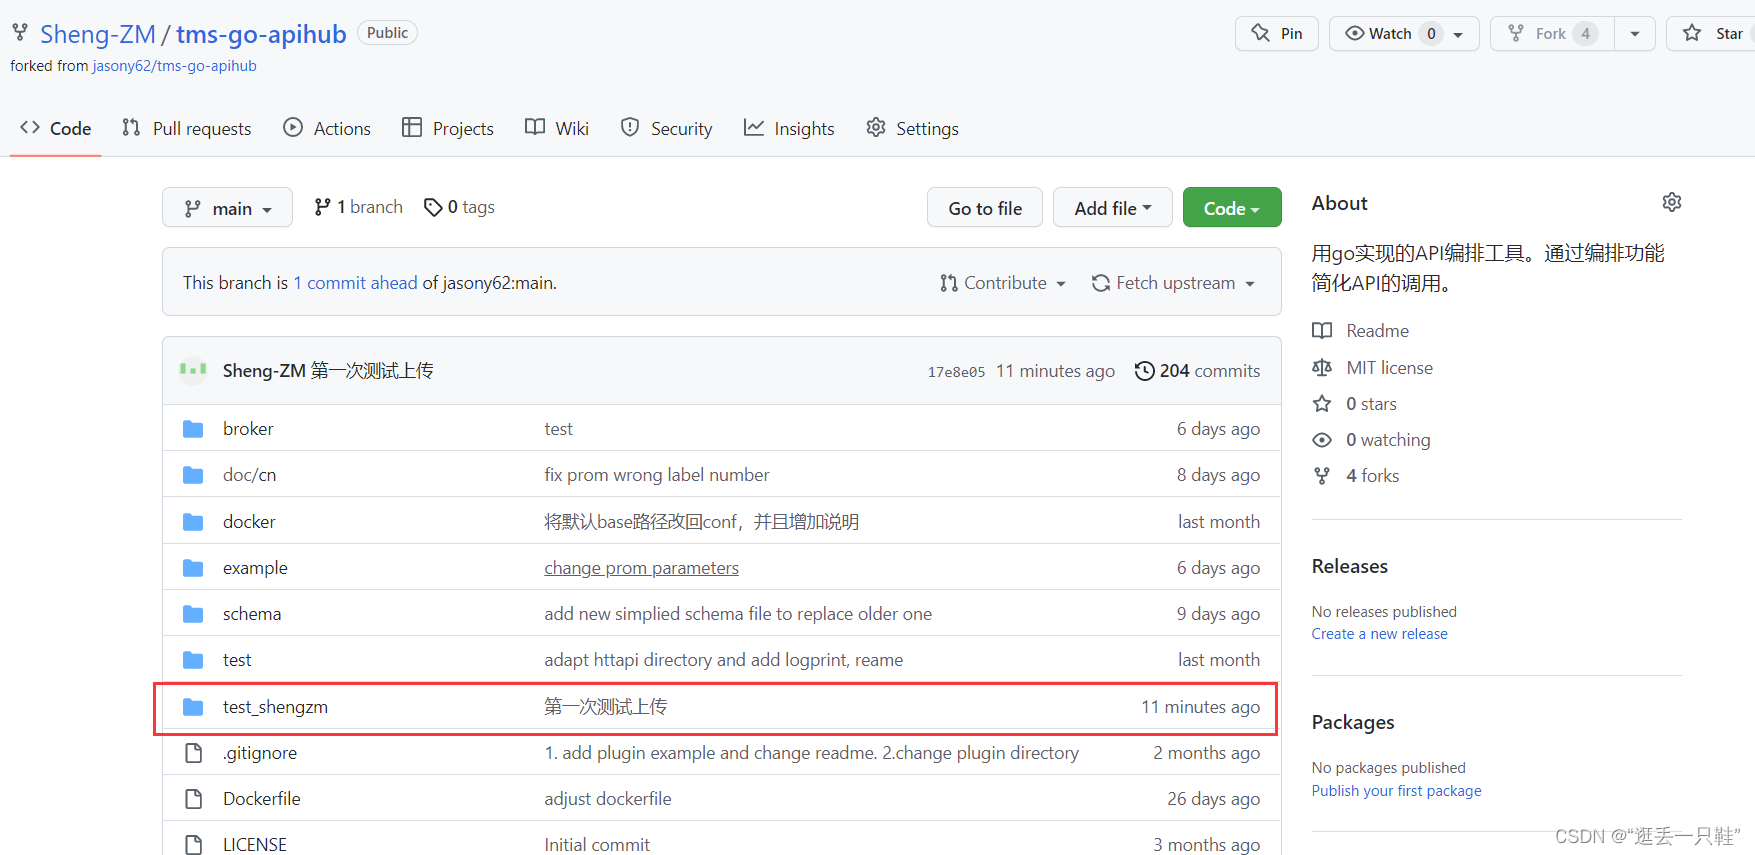Open the Actions tab

[327, 129]
